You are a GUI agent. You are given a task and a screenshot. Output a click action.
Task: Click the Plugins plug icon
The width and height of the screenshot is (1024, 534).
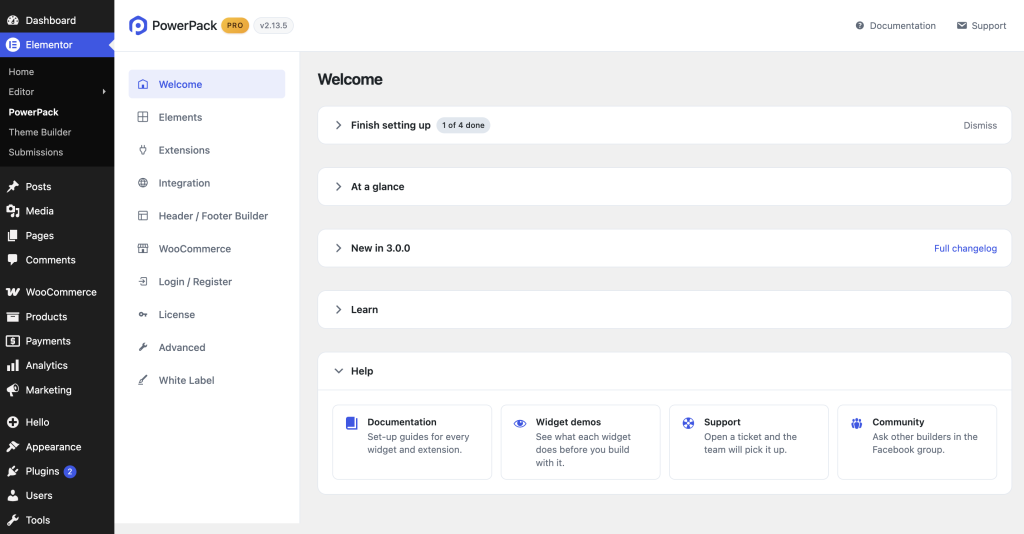[12, 471]
